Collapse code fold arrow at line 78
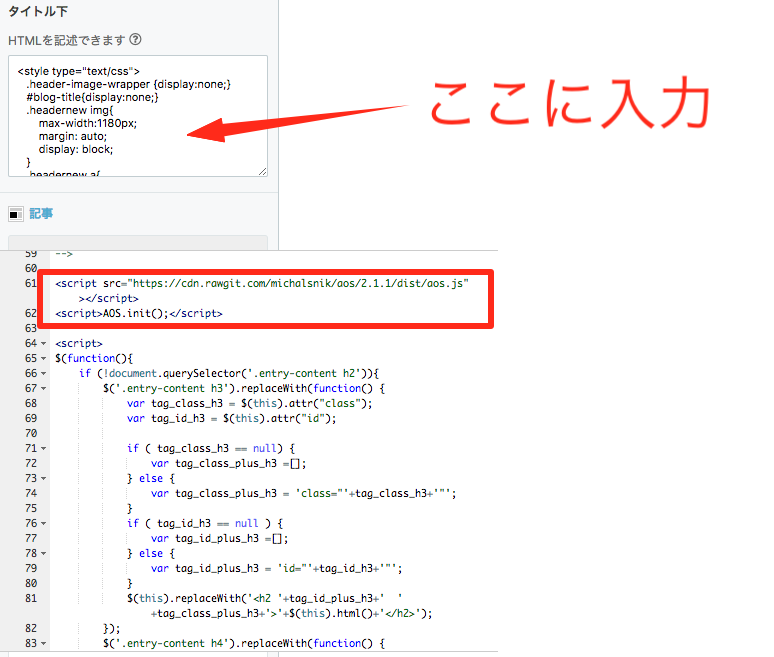This screenshot has width=774, height=657. pyautogui.click(x=43, y=553)
